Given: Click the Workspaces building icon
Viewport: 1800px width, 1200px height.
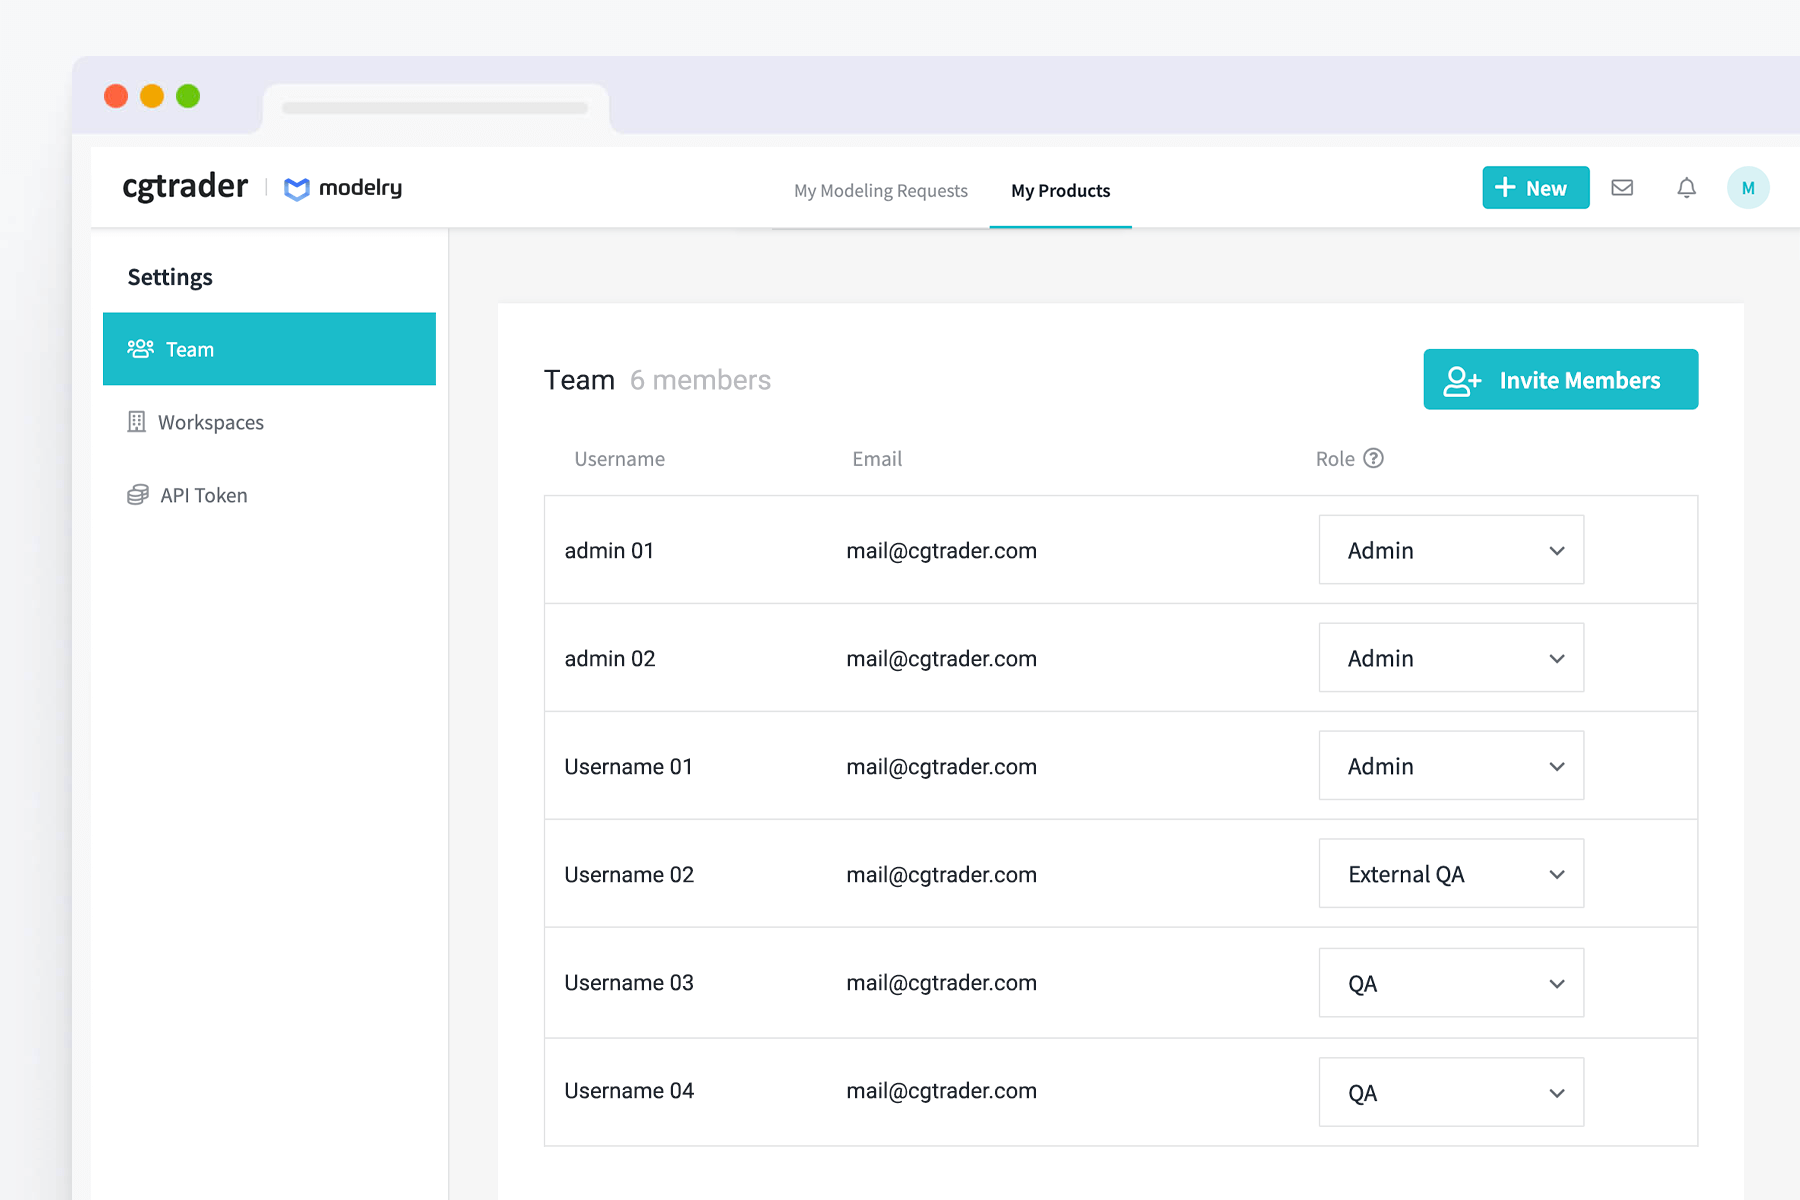Looking at the screenshot, I should pos(137,422).
